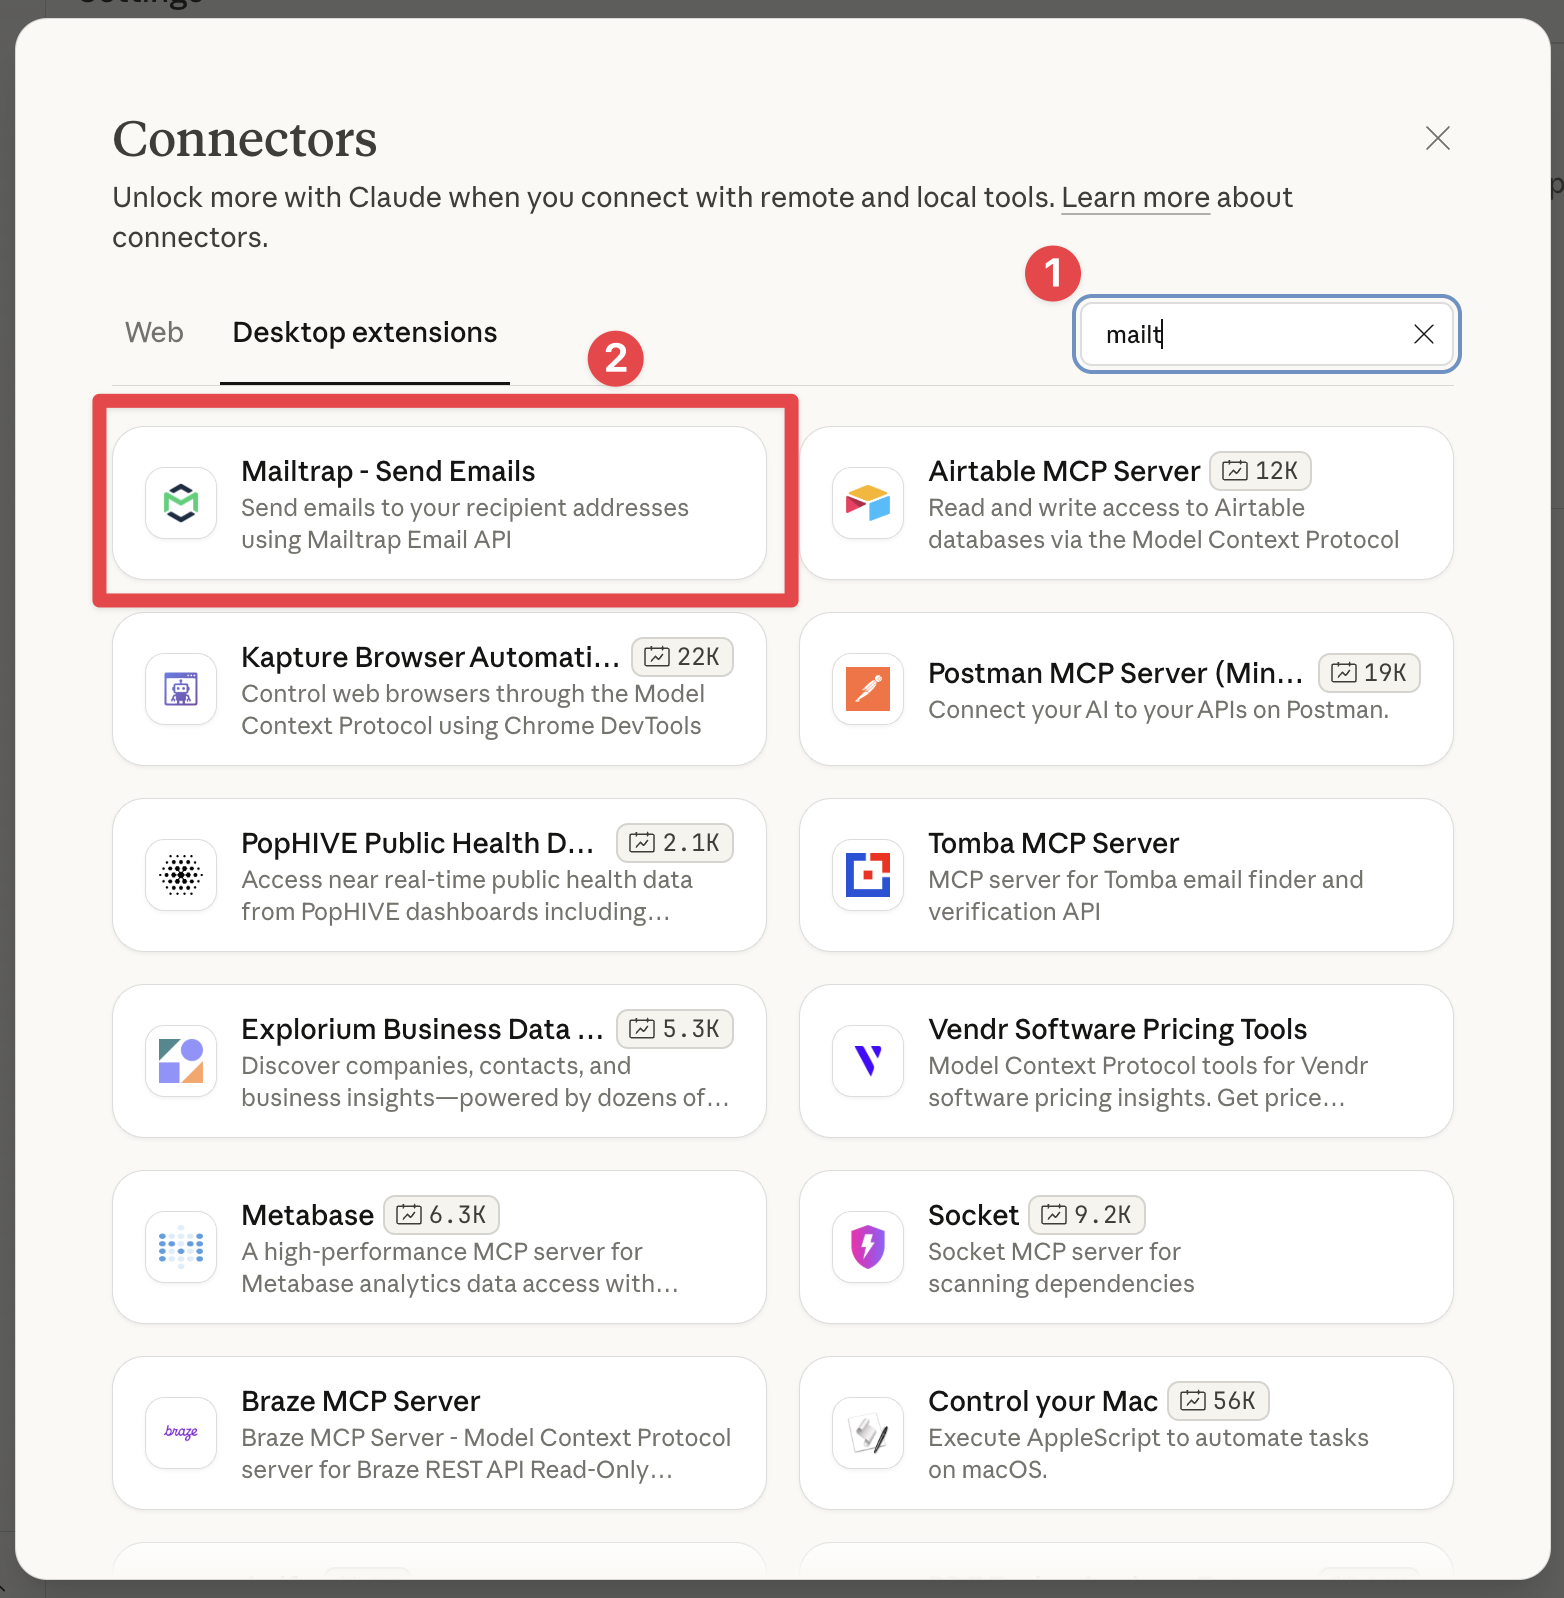This screenshot has width=1564, height=1598.
Task: Click the Explorium shapes logo icon
Action: (181, 1061)
